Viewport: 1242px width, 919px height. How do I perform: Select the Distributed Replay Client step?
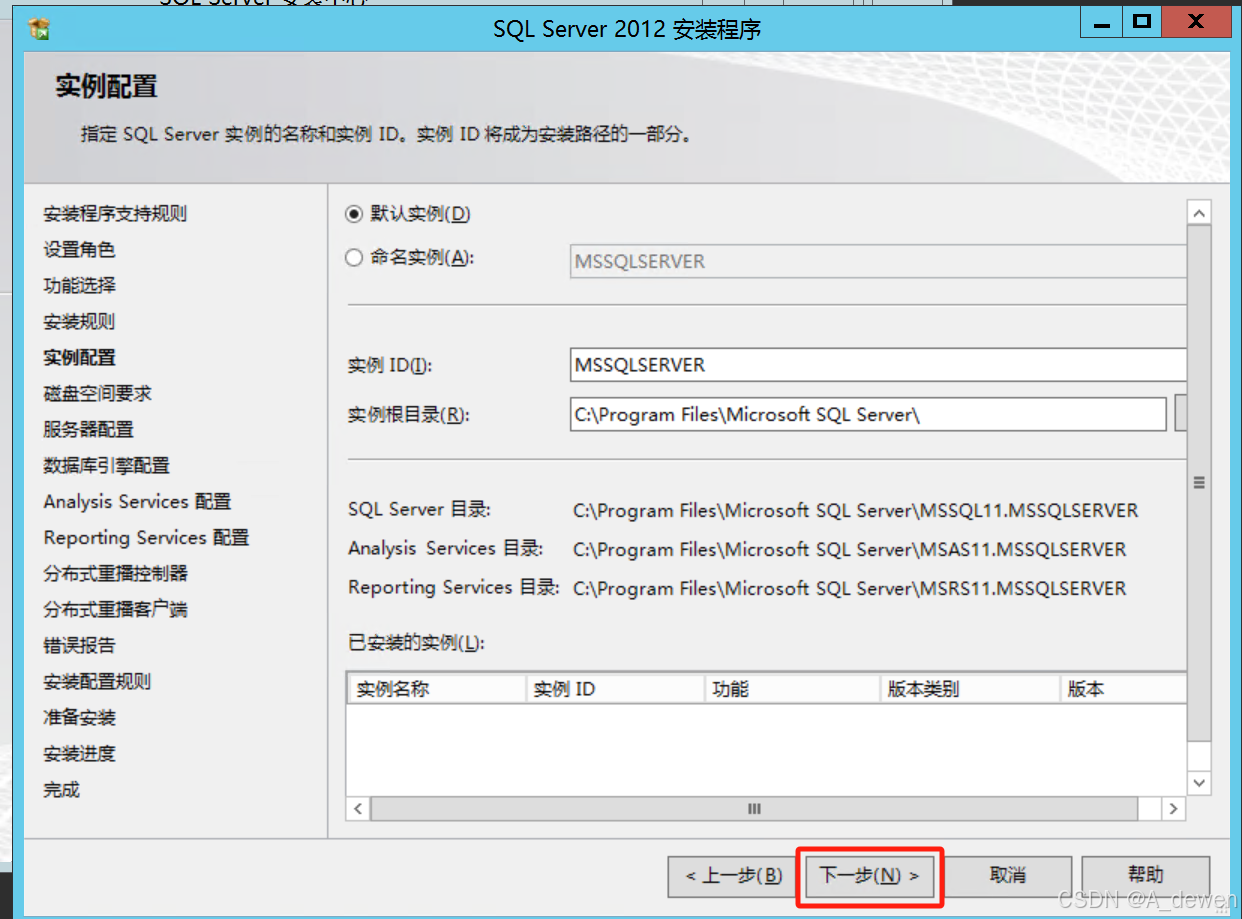(115, 610)
